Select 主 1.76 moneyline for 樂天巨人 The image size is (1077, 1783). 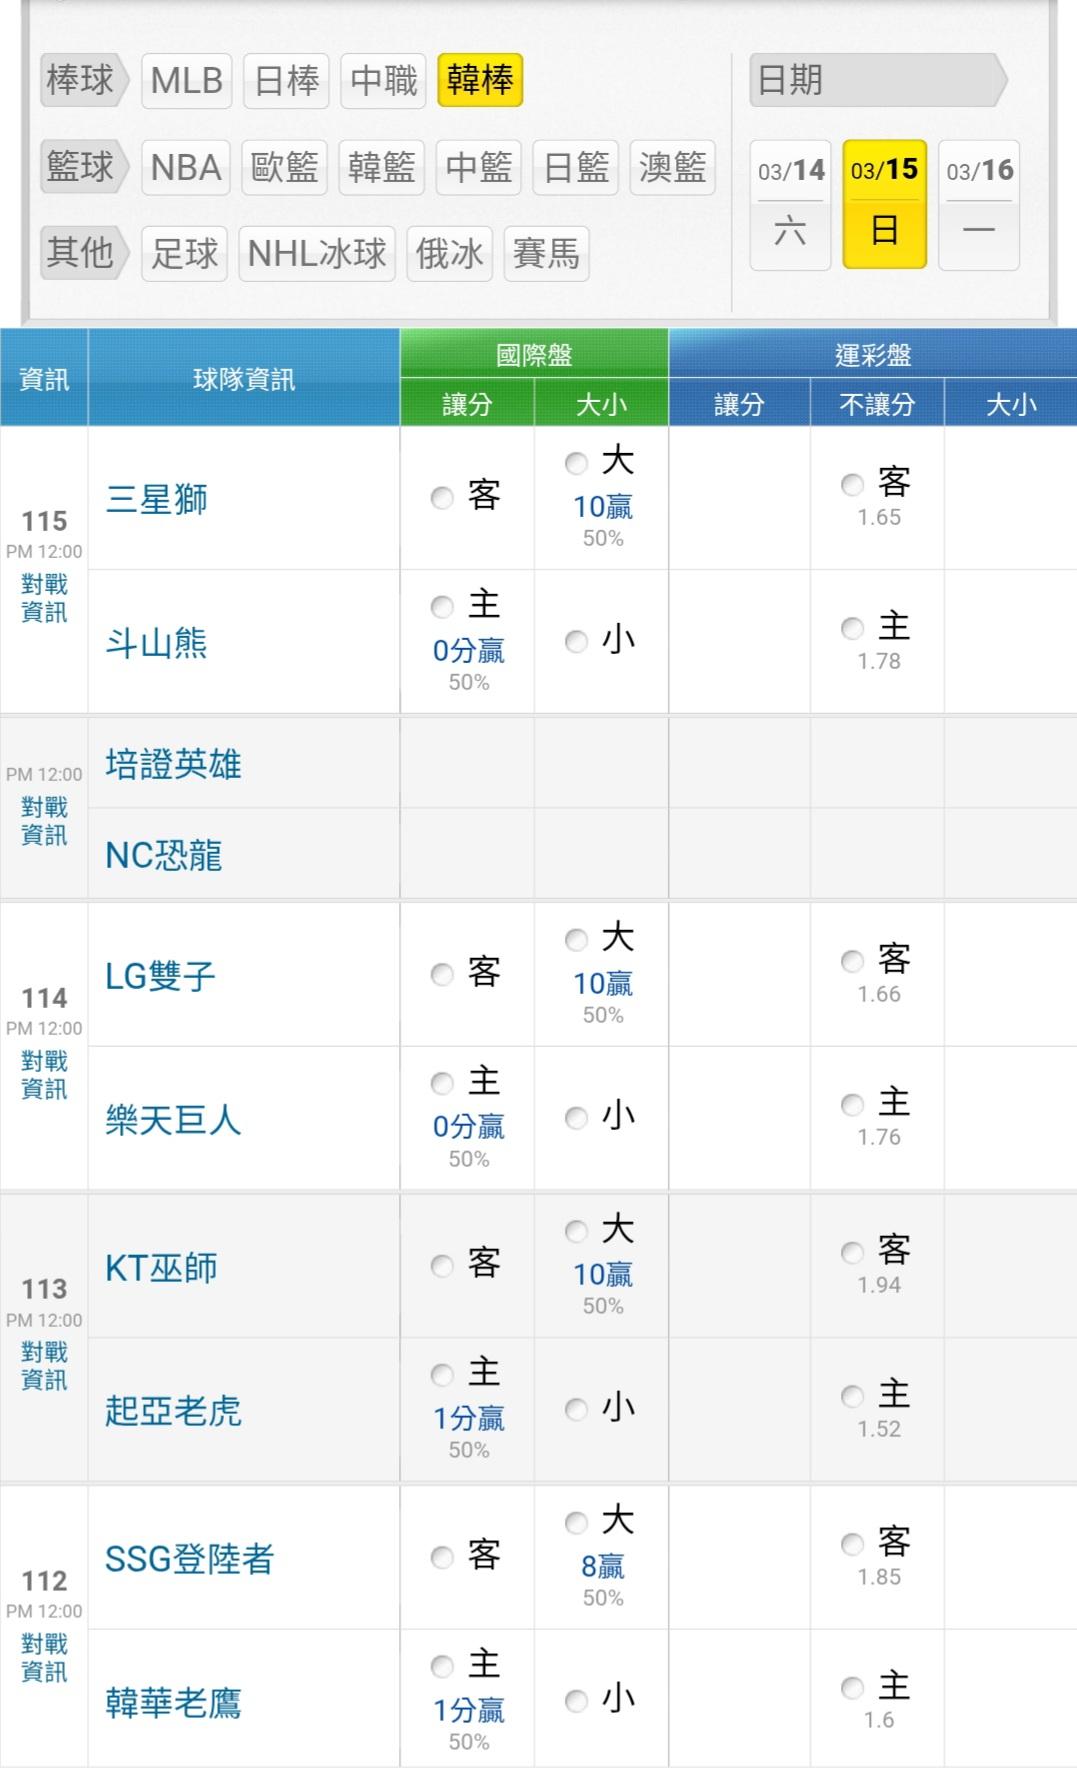[x=852, y=1105]
